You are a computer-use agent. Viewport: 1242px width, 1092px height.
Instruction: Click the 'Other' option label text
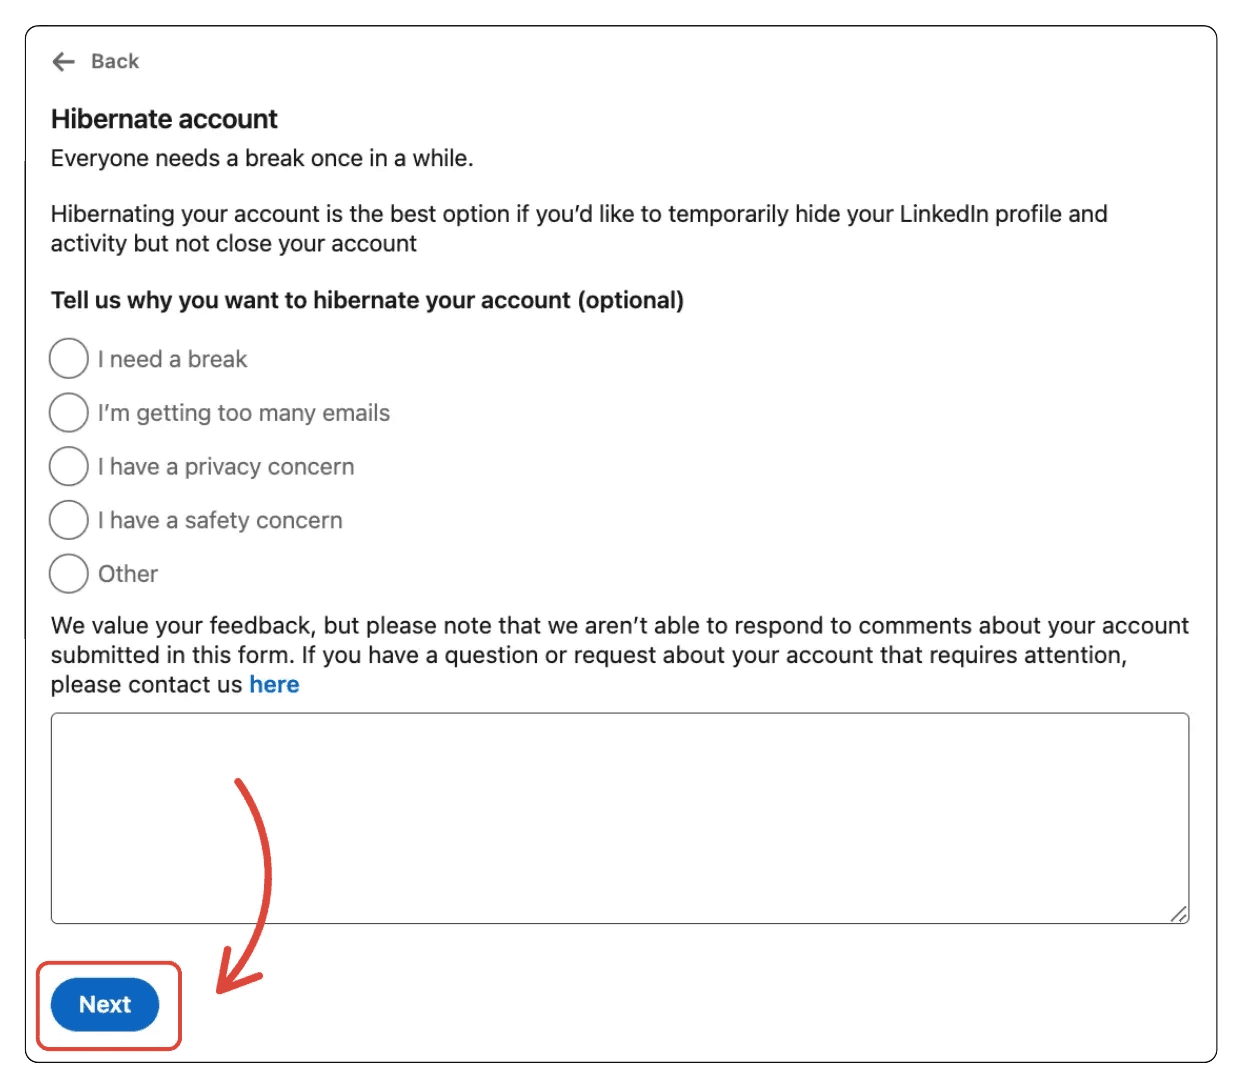pyautogui.click(x=128, y=574)
